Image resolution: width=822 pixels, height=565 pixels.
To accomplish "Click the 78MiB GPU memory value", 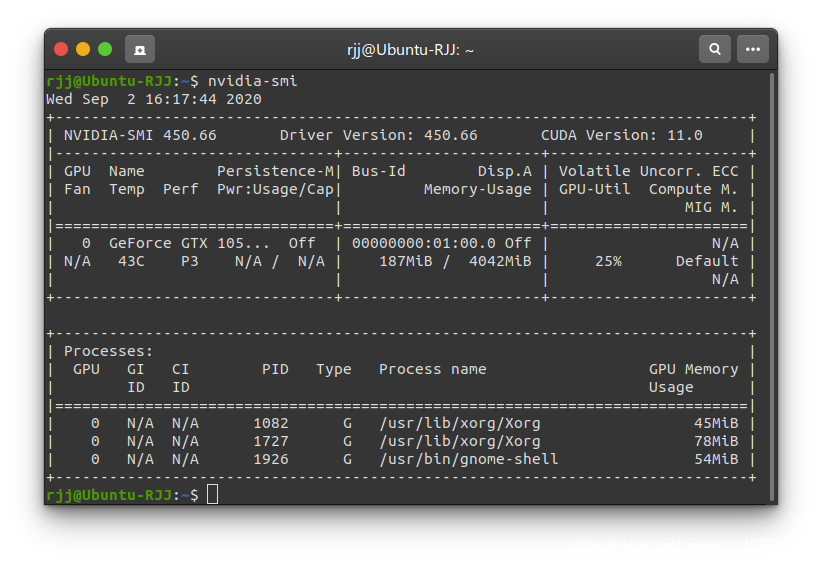I will click(x=716, y=441).
